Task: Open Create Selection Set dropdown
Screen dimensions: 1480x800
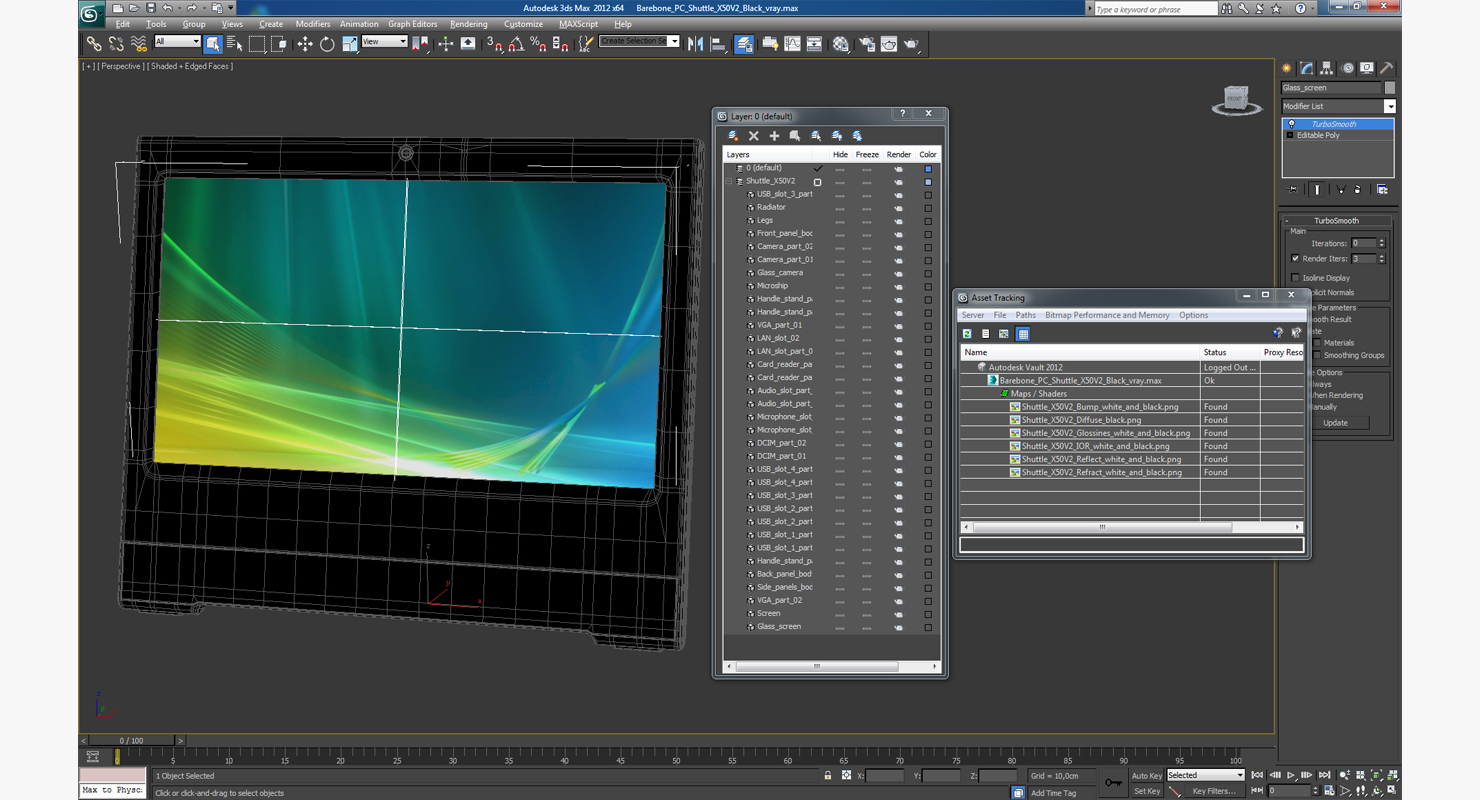Action: pos(639,42)
